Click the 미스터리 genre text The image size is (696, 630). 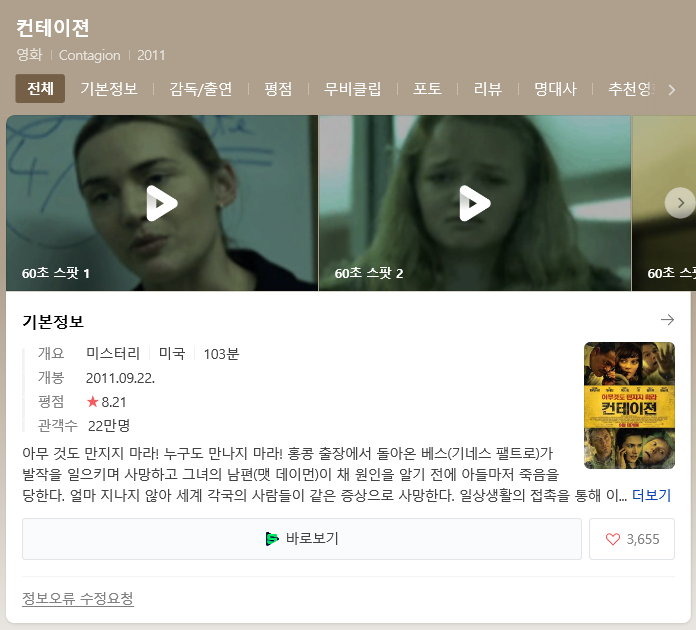[113, 353]
